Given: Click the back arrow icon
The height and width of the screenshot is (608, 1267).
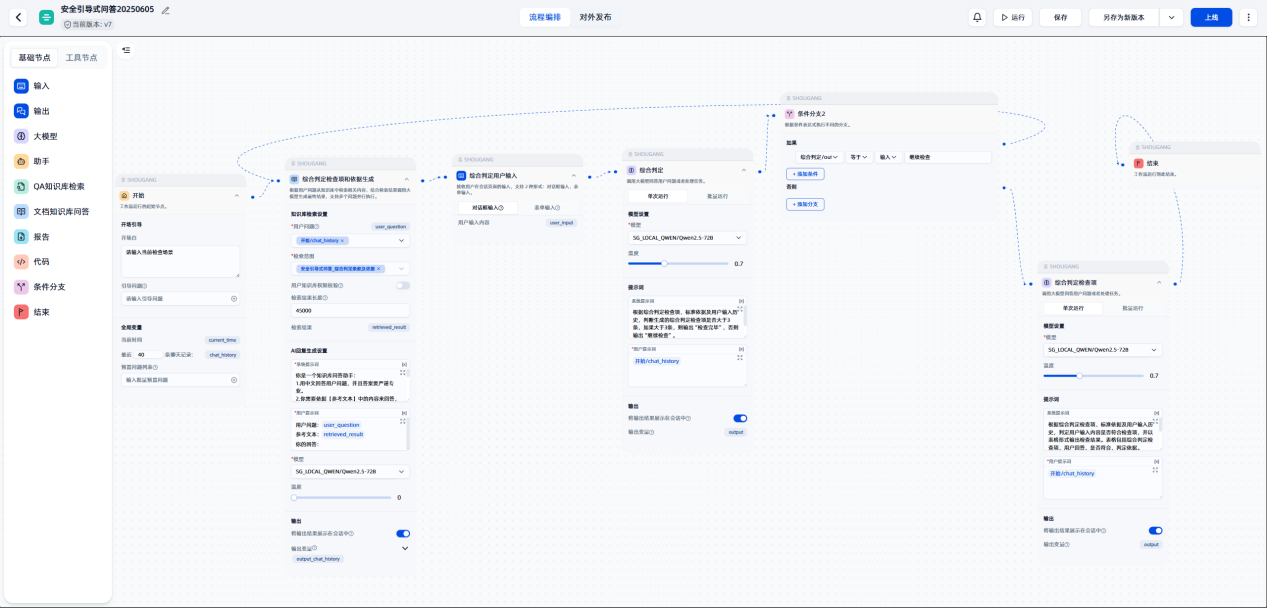Looking at the screenshot, I should coord(18,17).
